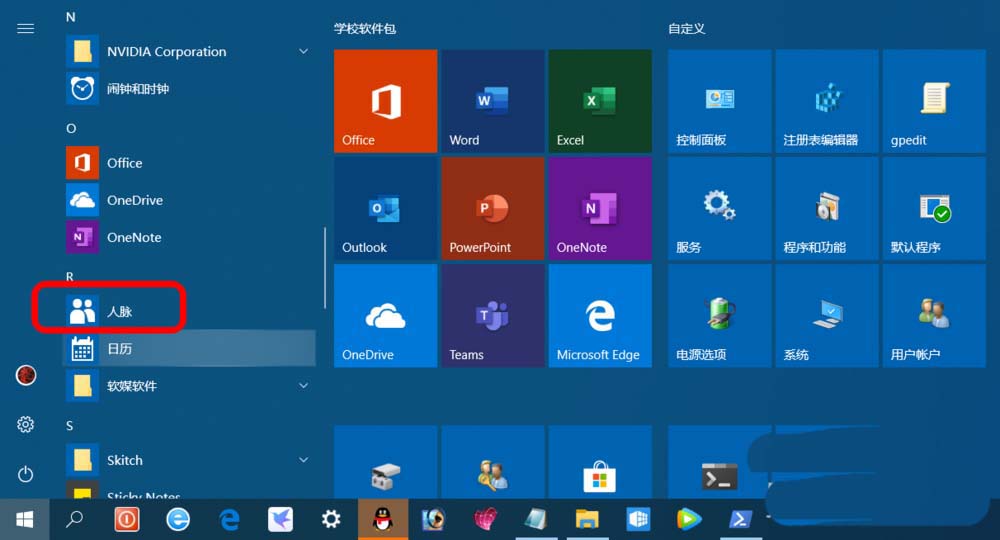Image resolution: width=1000 pixels, height=540 pixels.
Task: Open the user account avatar
Action: pos(26,375)
